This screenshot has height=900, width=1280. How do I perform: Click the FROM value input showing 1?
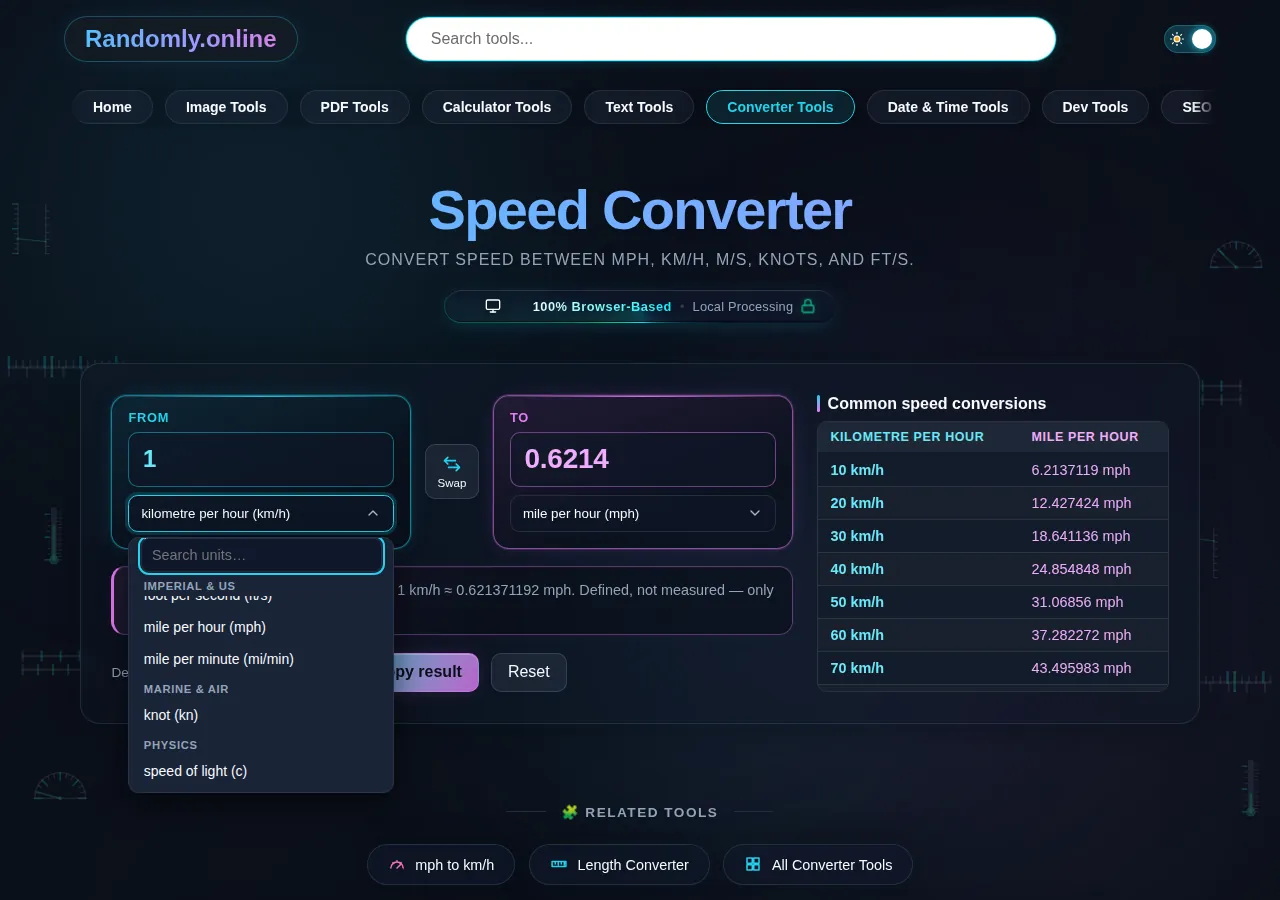coord(261,459)
